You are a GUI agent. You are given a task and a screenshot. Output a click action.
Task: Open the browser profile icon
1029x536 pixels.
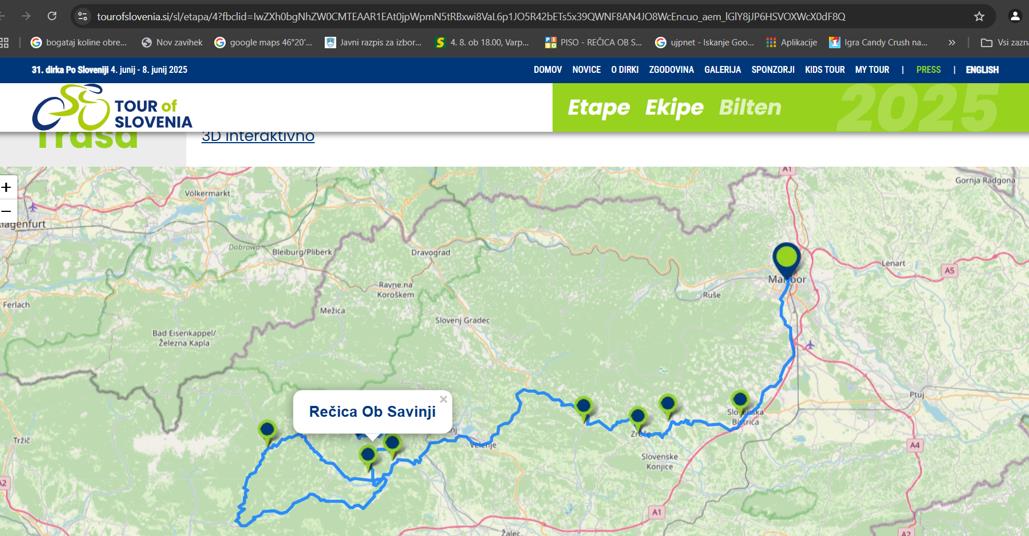(1014, 16)
